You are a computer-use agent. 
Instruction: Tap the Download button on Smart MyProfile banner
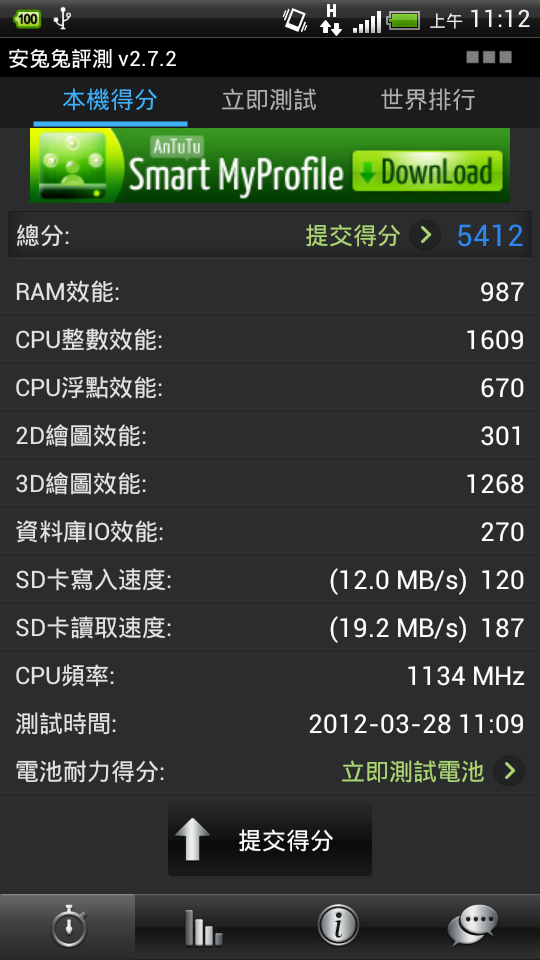(427, 171)
